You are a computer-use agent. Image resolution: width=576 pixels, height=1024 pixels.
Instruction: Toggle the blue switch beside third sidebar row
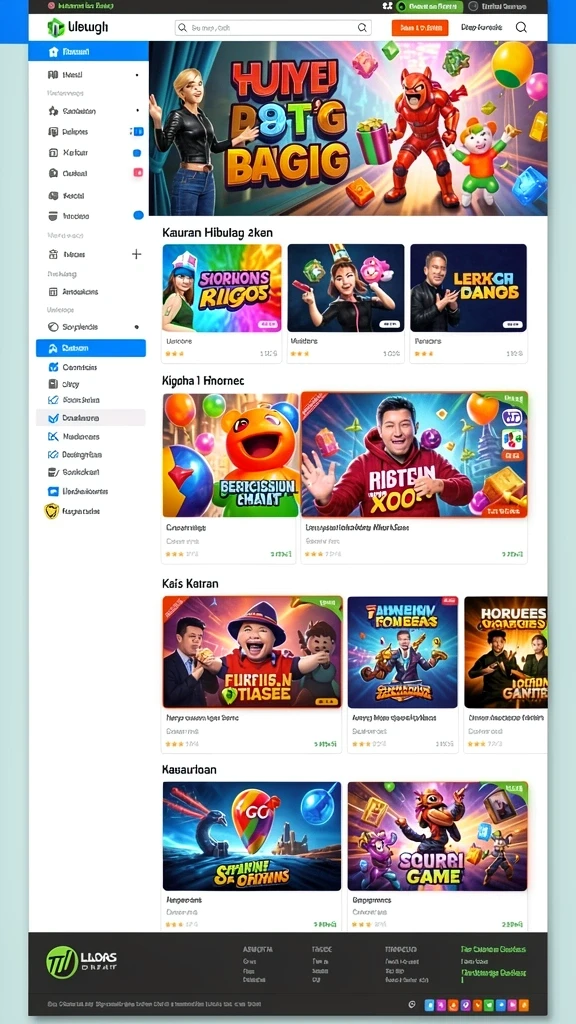click(x=137, y=132)
